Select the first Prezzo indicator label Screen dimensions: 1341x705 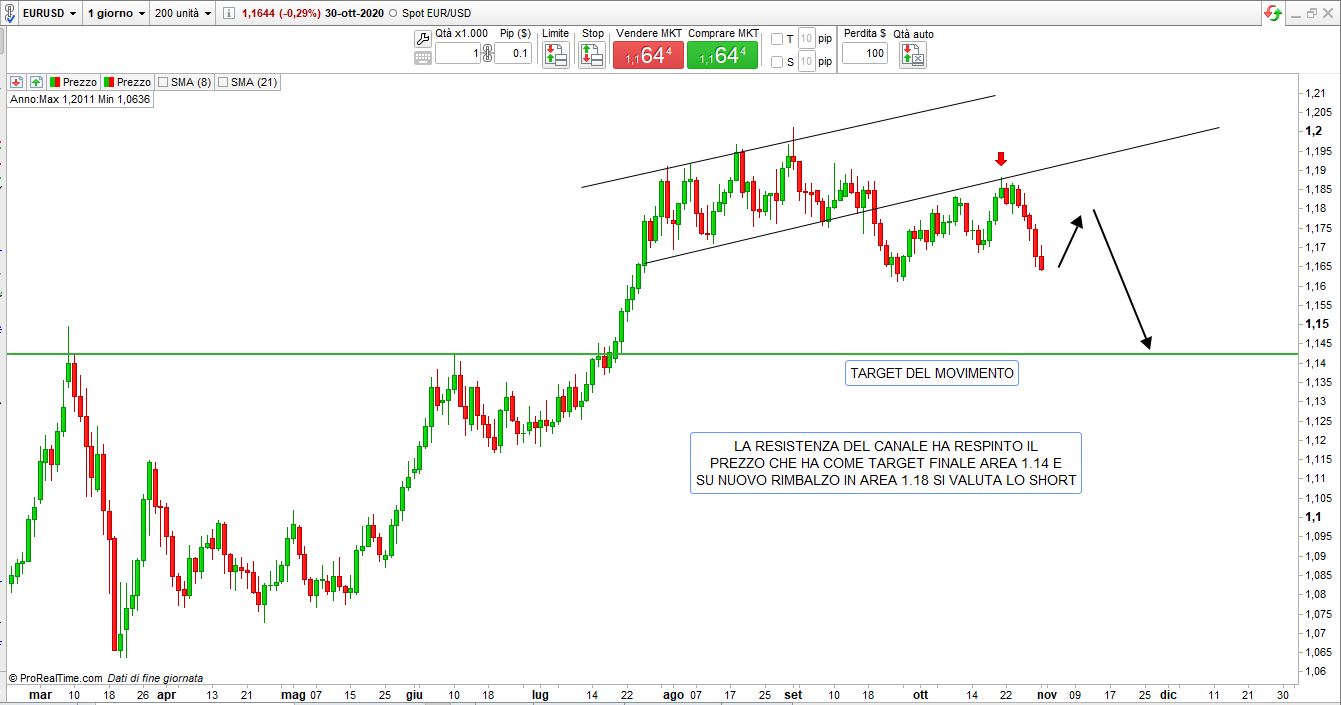[x=73, y=82]
